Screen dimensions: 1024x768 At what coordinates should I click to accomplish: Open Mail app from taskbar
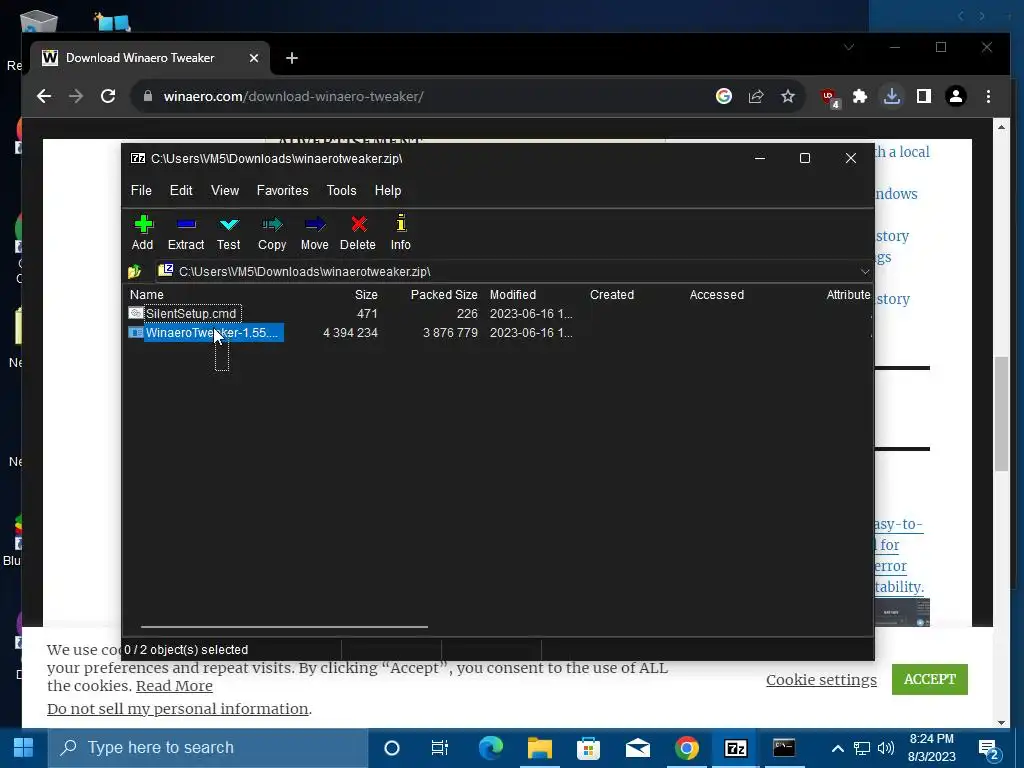(637, 748)
